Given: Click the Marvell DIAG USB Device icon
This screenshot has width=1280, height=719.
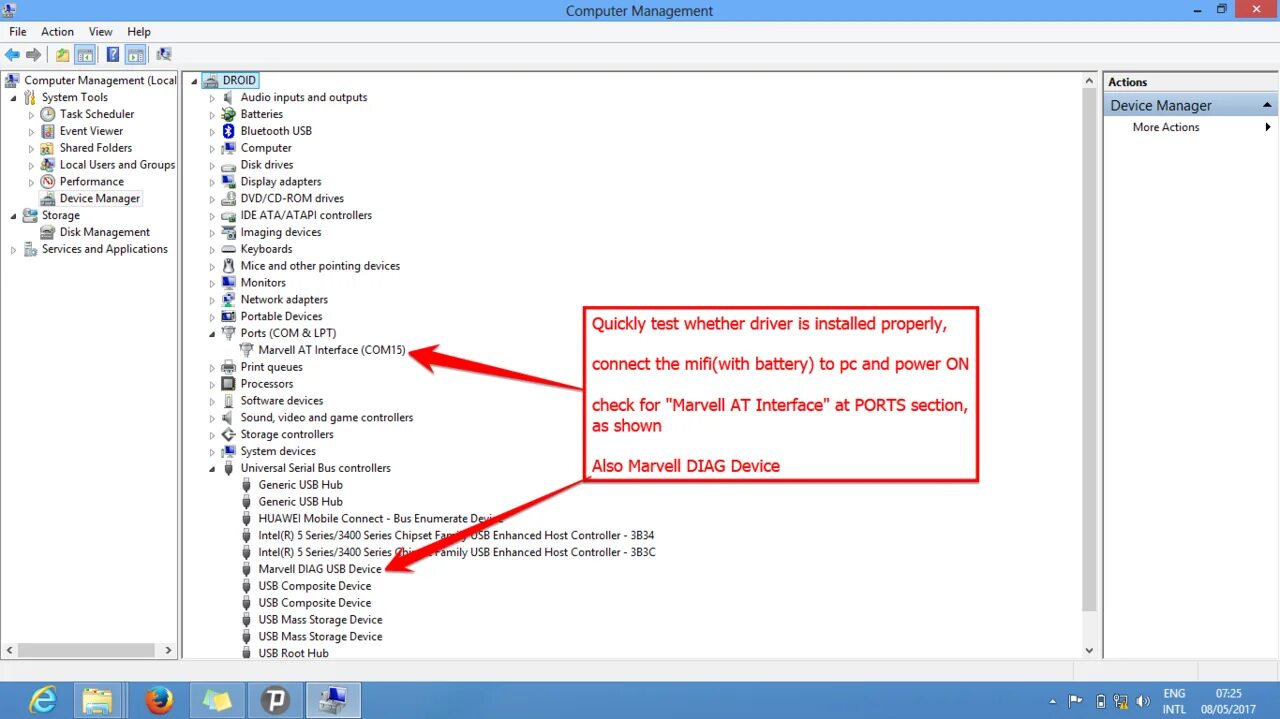Looking at the screenshot, I should point(247,569).
